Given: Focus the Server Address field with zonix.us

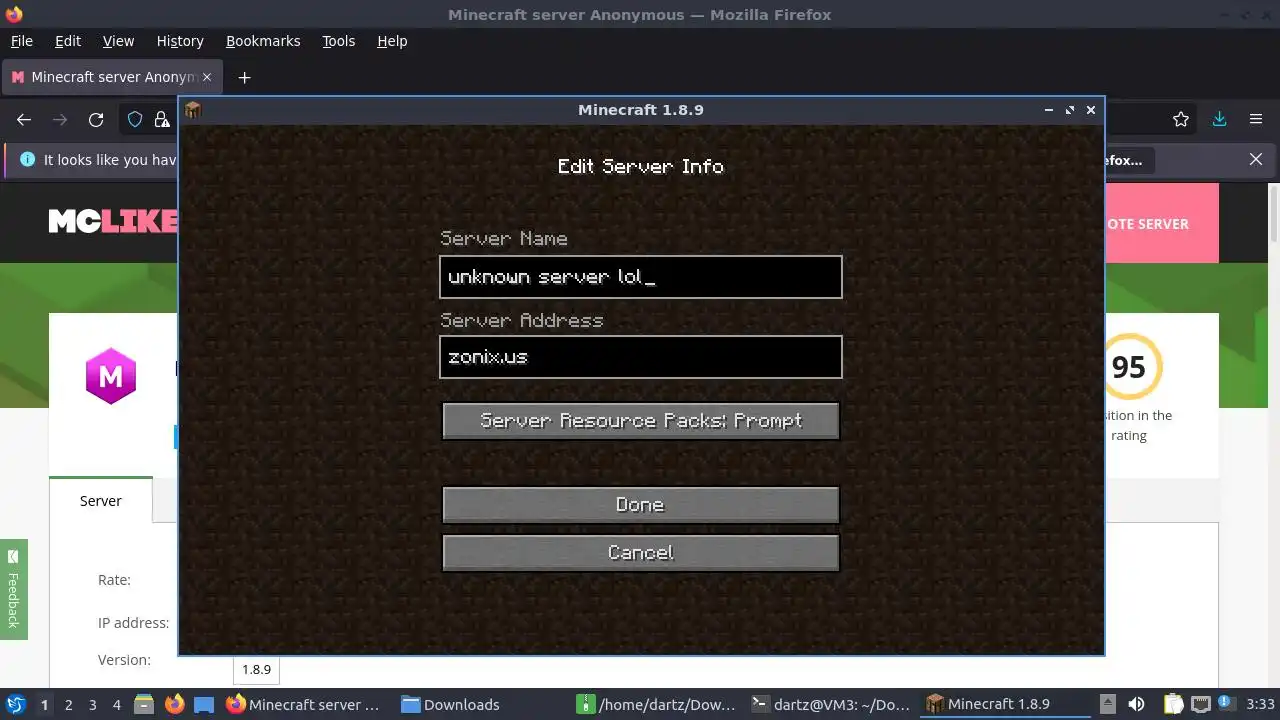Looking at the screenshot, I should (640, 357).
